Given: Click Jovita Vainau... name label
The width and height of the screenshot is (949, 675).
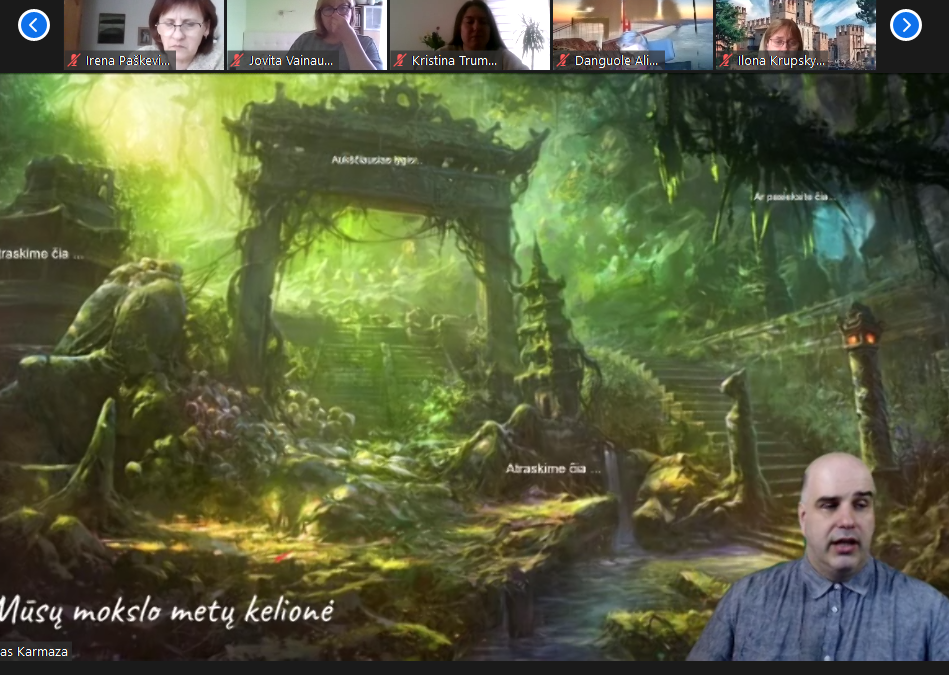Looking at the screenshot, I should click(x=291, y=61).
